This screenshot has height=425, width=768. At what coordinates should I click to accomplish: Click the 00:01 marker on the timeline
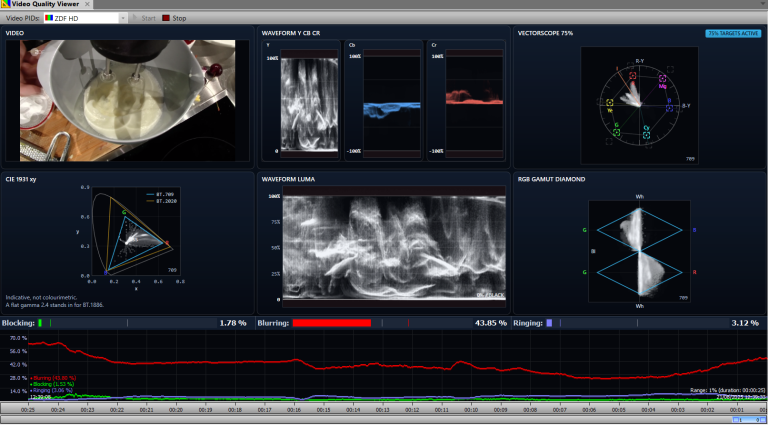point(737,410)
